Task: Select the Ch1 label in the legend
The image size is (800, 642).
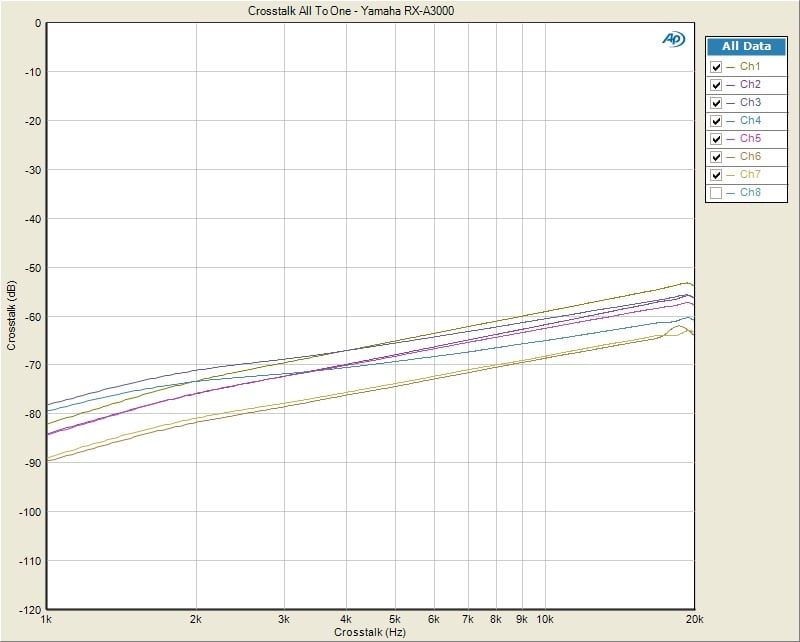Action: [x=750, y=67]
